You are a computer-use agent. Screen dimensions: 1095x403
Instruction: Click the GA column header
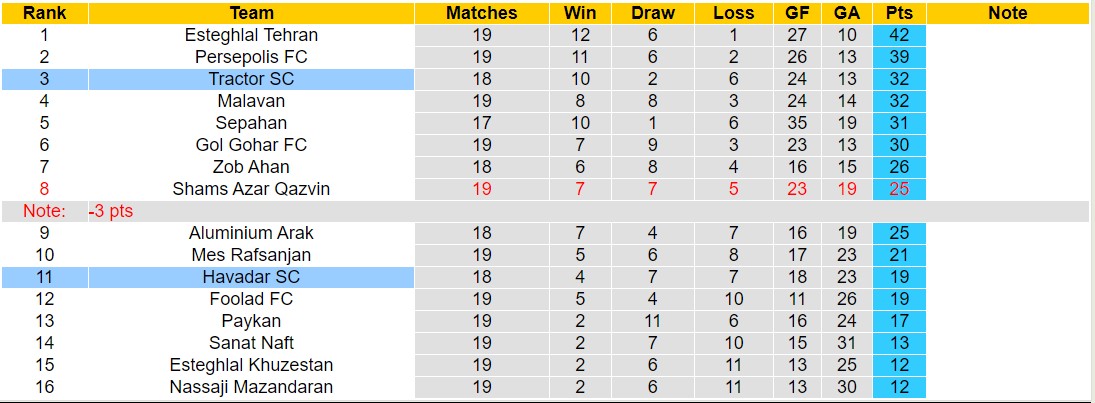pos(846,13)
